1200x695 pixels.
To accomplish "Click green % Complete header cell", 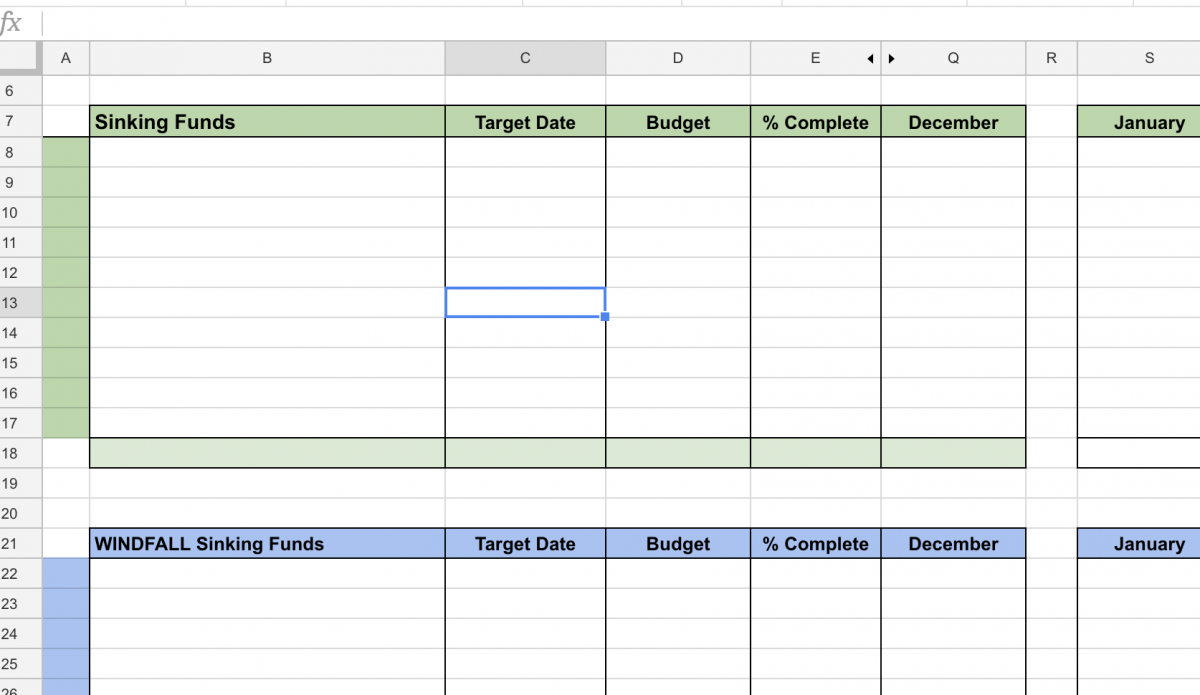I will coord(816,122).
